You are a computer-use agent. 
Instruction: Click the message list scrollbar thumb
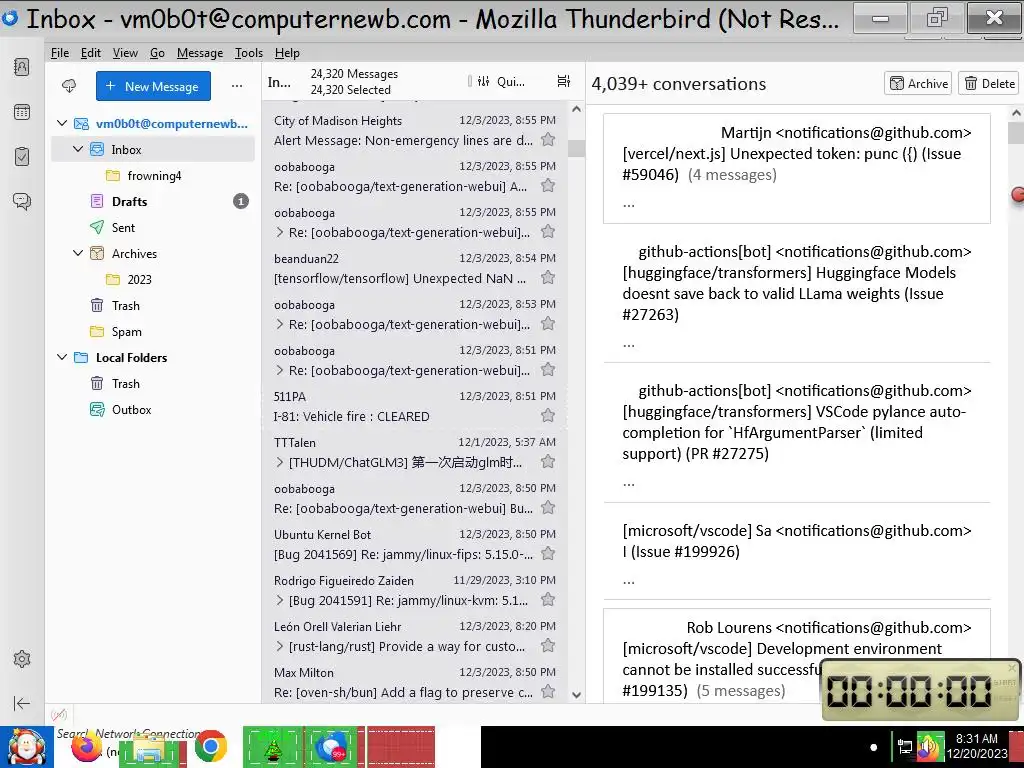pyautogui.click(x=576, y=148)
